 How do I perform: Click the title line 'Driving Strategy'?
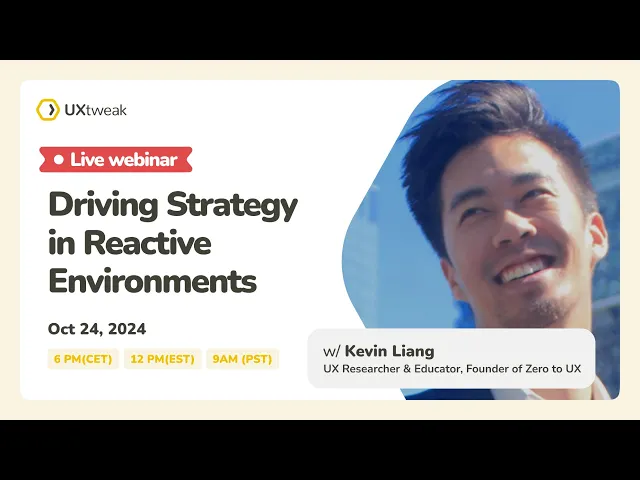pyautogui.click(x=173, y=206)
